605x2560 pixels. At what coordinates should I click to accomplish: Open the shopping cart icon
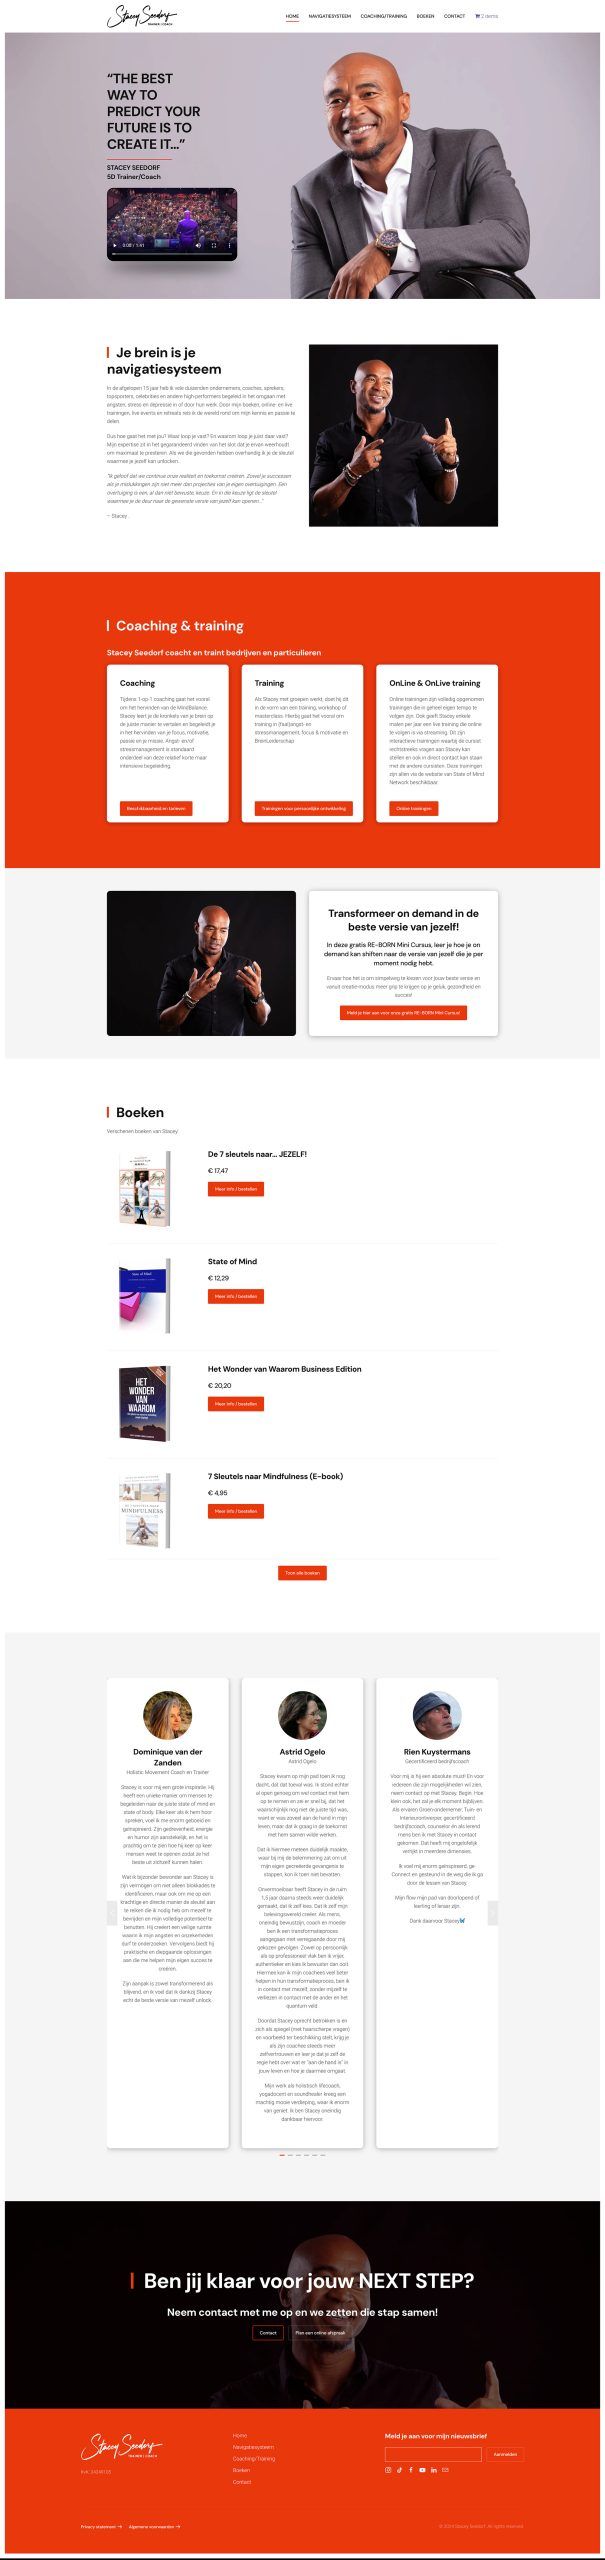click(x=478, y=16)
